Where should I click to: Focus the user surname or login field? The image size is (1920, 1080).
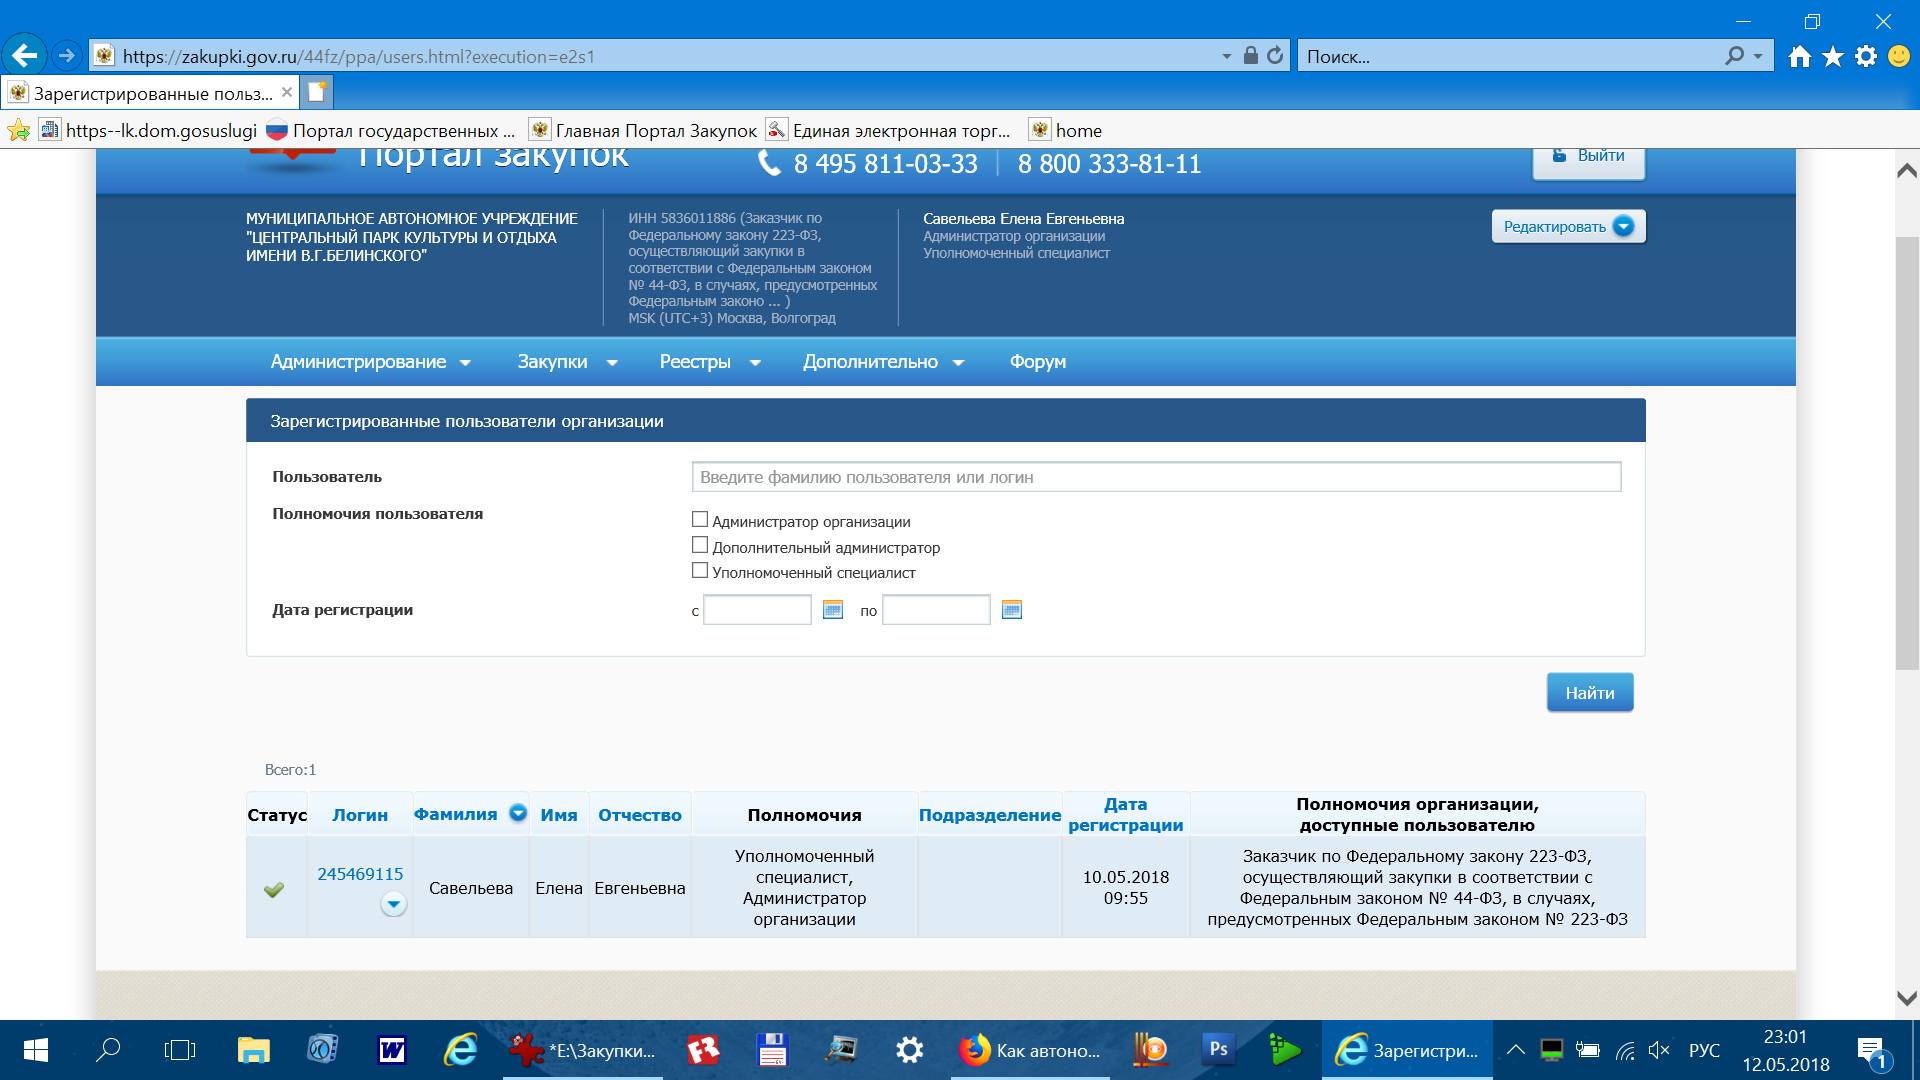pos(1155,477)
